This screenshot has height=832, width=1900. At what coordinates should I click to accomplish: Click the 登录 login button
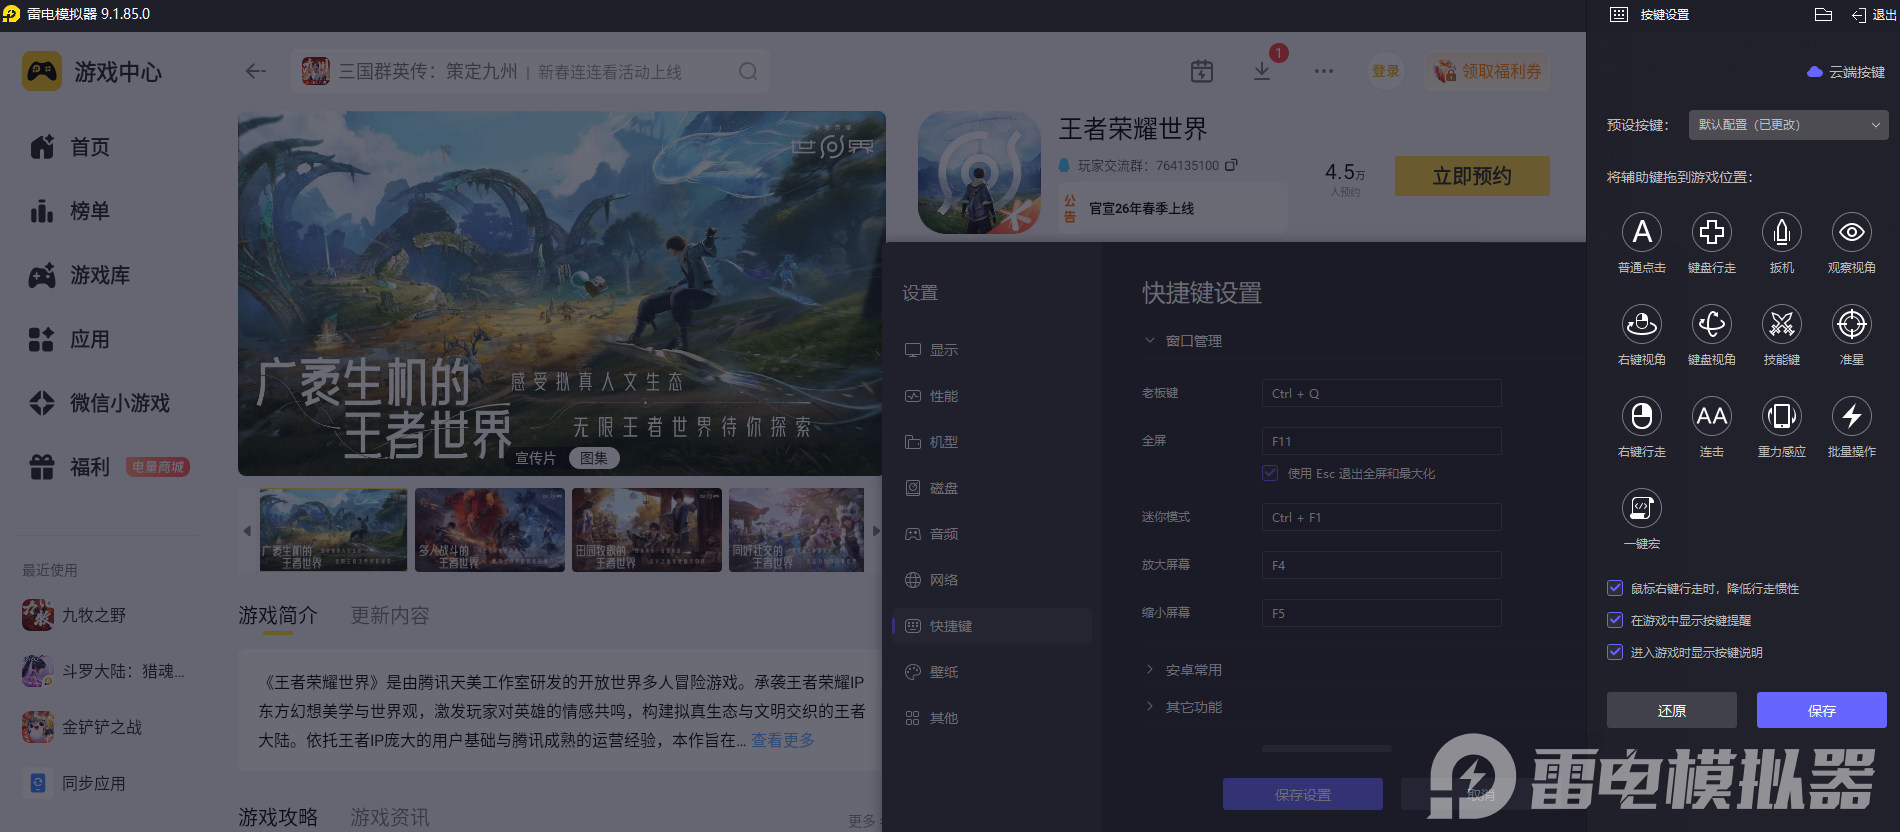pos(1386,71)
